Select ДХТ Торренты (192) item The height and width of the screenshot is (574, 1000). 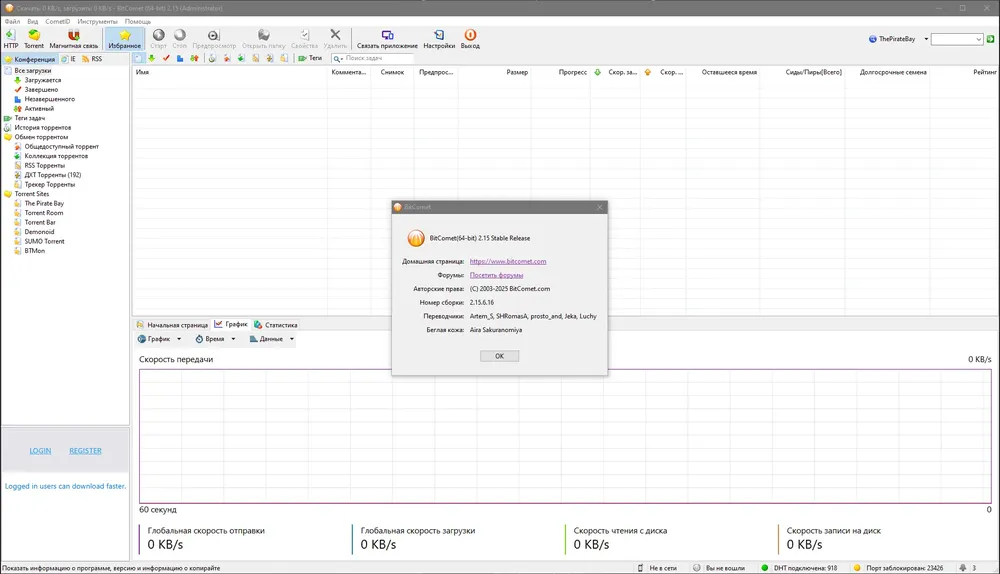tap(52, 175)
